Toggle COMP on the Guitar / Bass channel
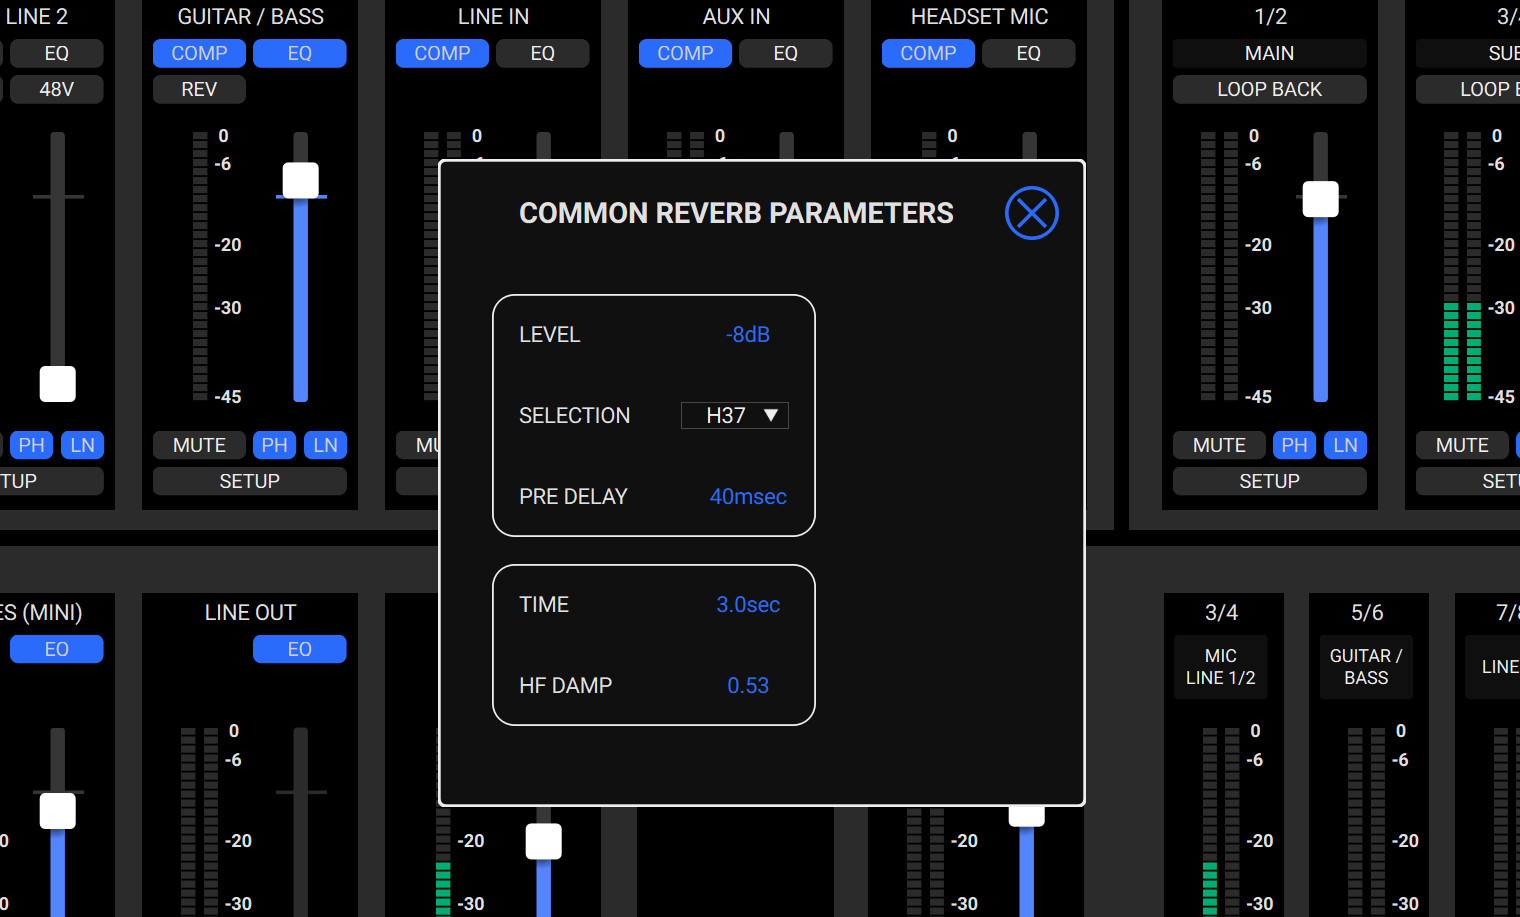The image size is (1520, 917). click(199, 54)
